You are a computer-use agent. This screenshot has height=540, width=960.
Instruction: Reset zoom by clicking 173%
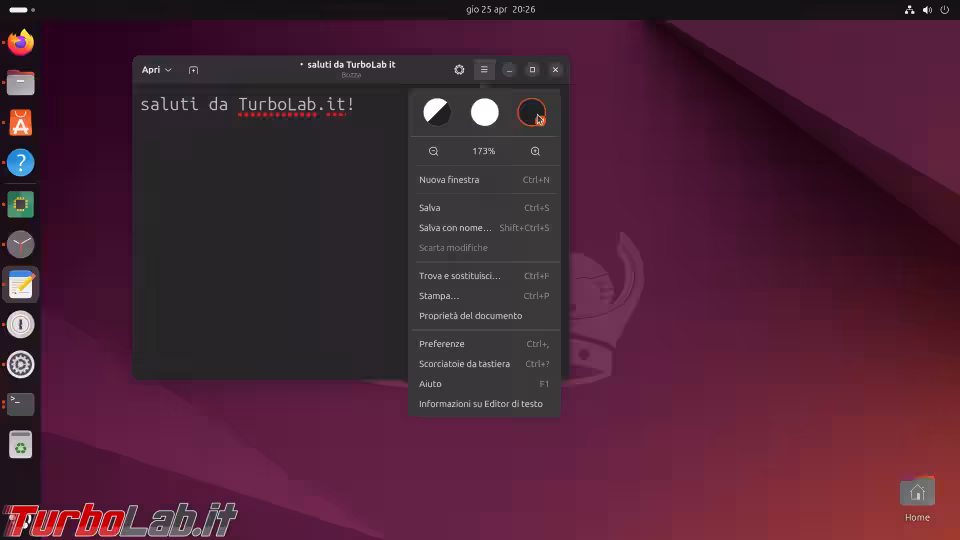pos(484,151)
